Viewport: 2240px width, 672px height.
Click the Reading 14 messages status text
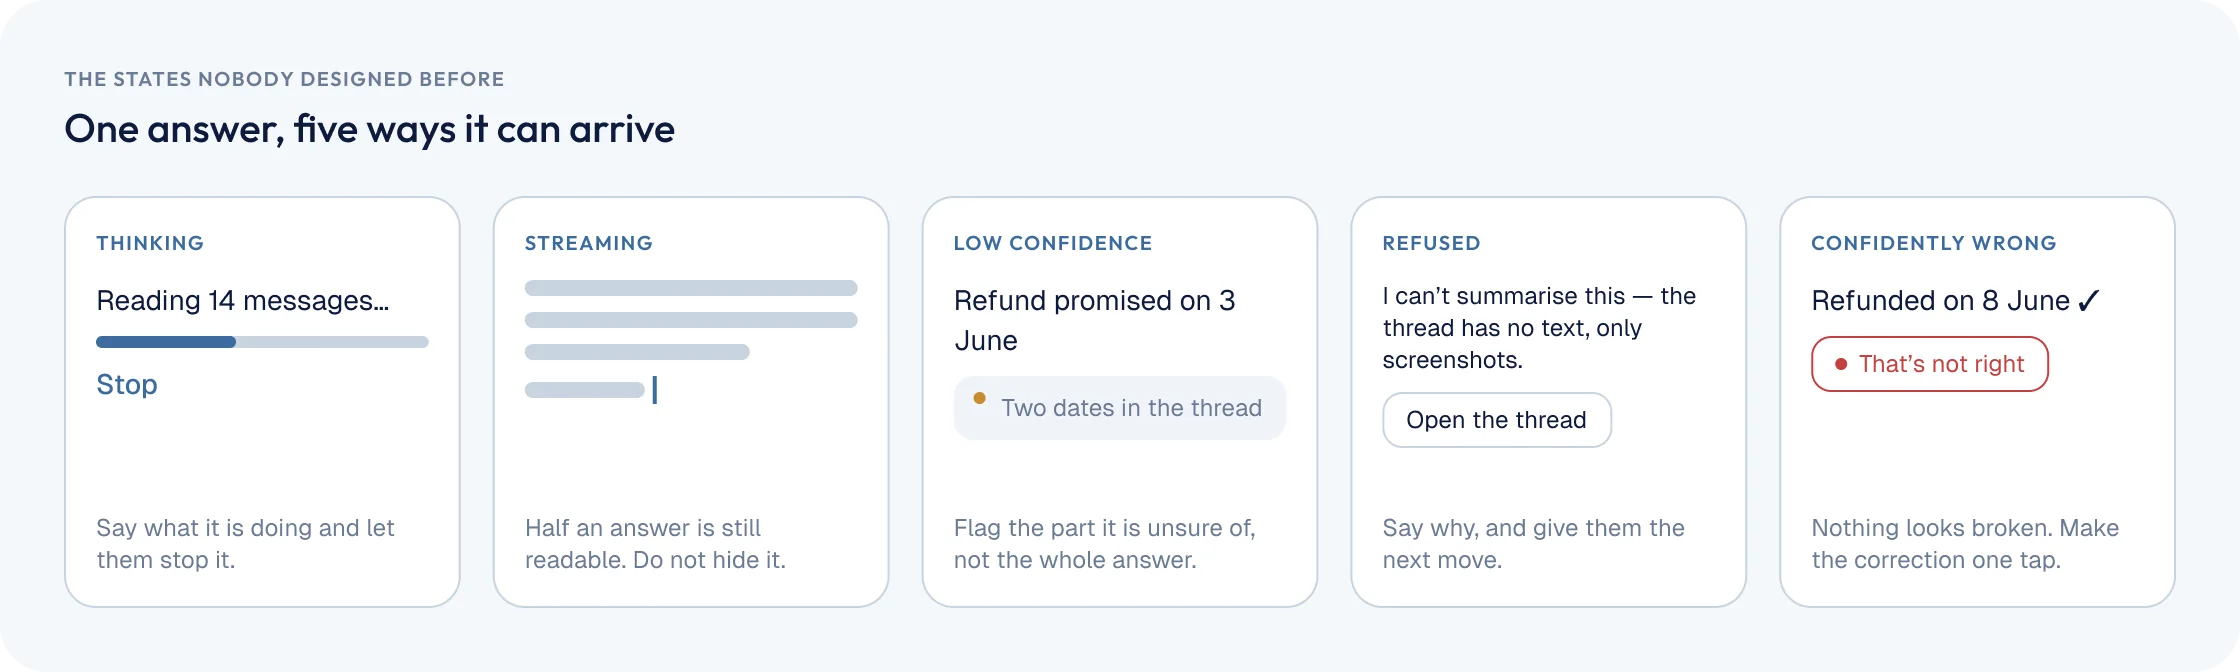coord(243,301)
